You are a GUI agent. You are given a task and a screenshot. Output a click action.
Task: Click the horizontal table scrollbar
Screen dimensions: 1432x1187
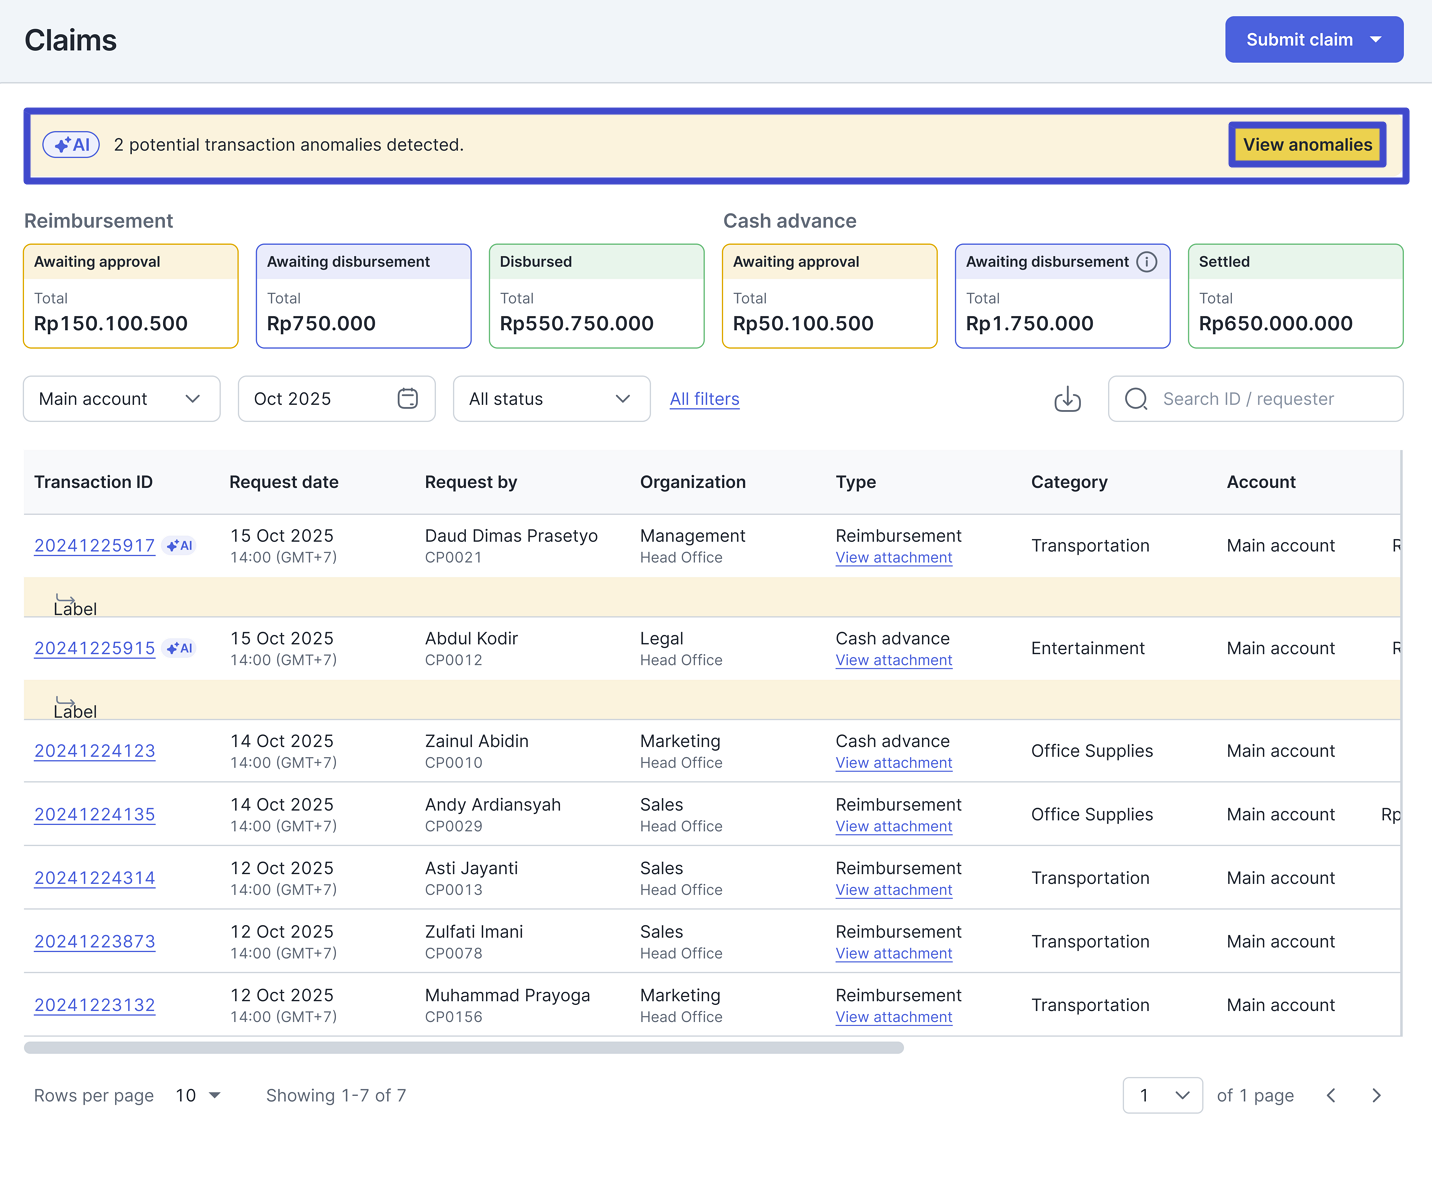(x=464, y=1048)
